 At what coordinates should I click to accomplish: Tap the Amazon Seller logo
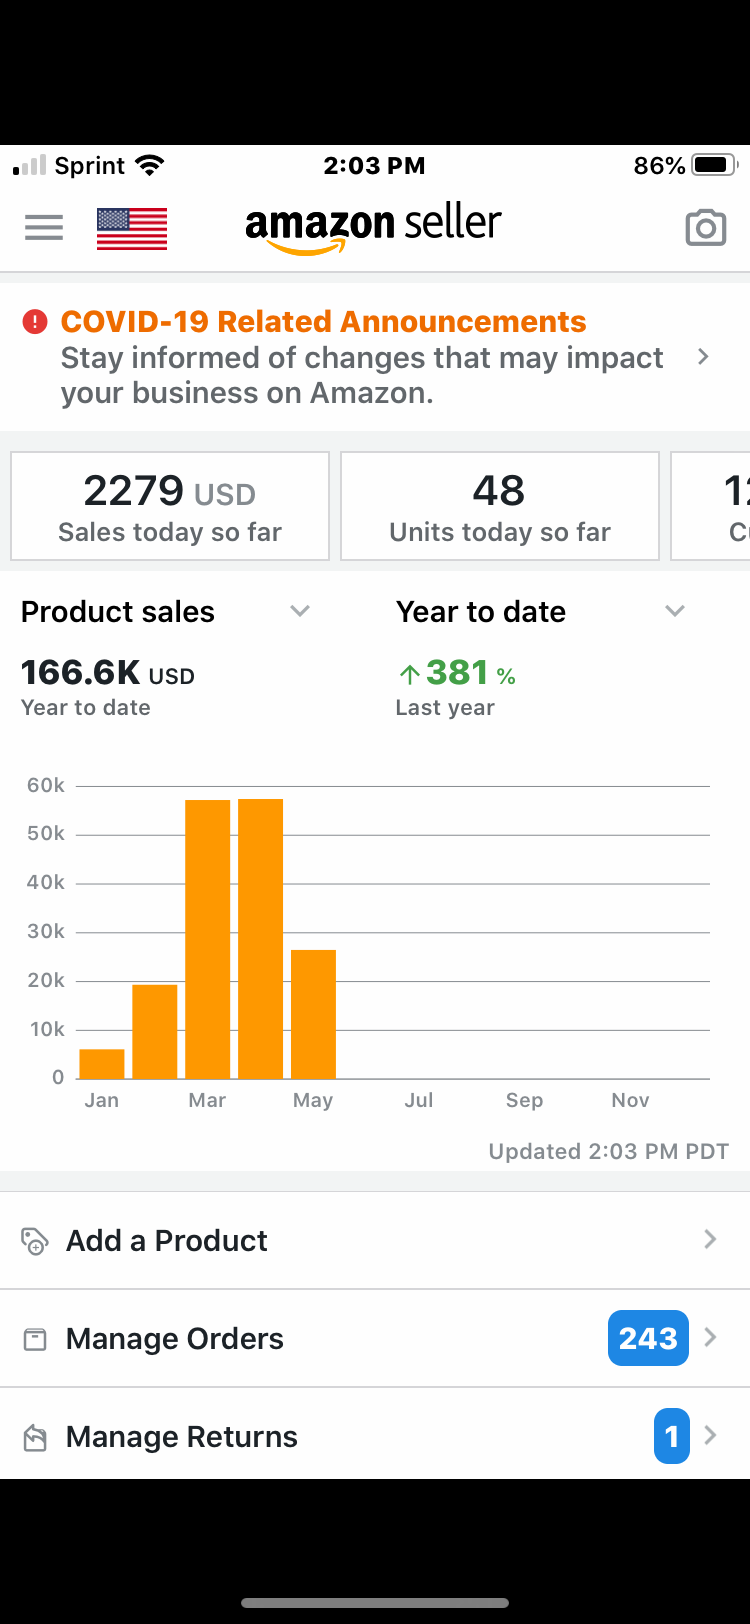tap(373, 228)
